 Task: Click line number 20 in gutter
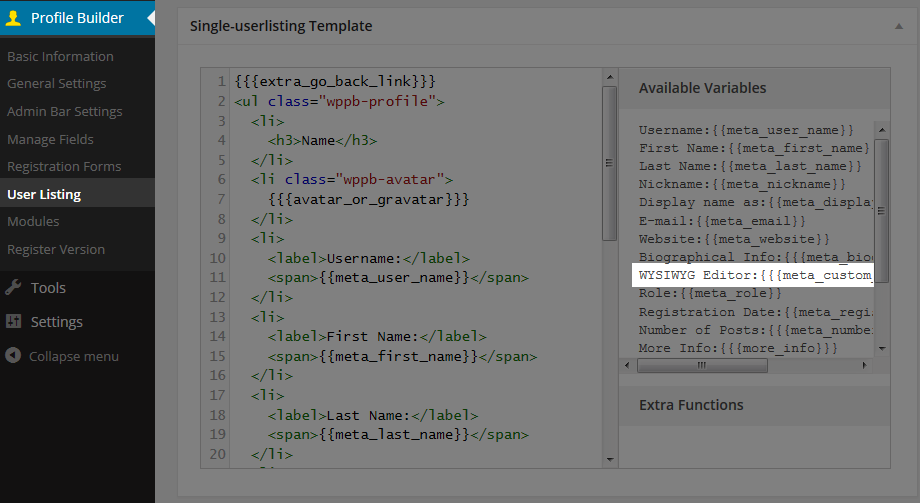(217, 454)
